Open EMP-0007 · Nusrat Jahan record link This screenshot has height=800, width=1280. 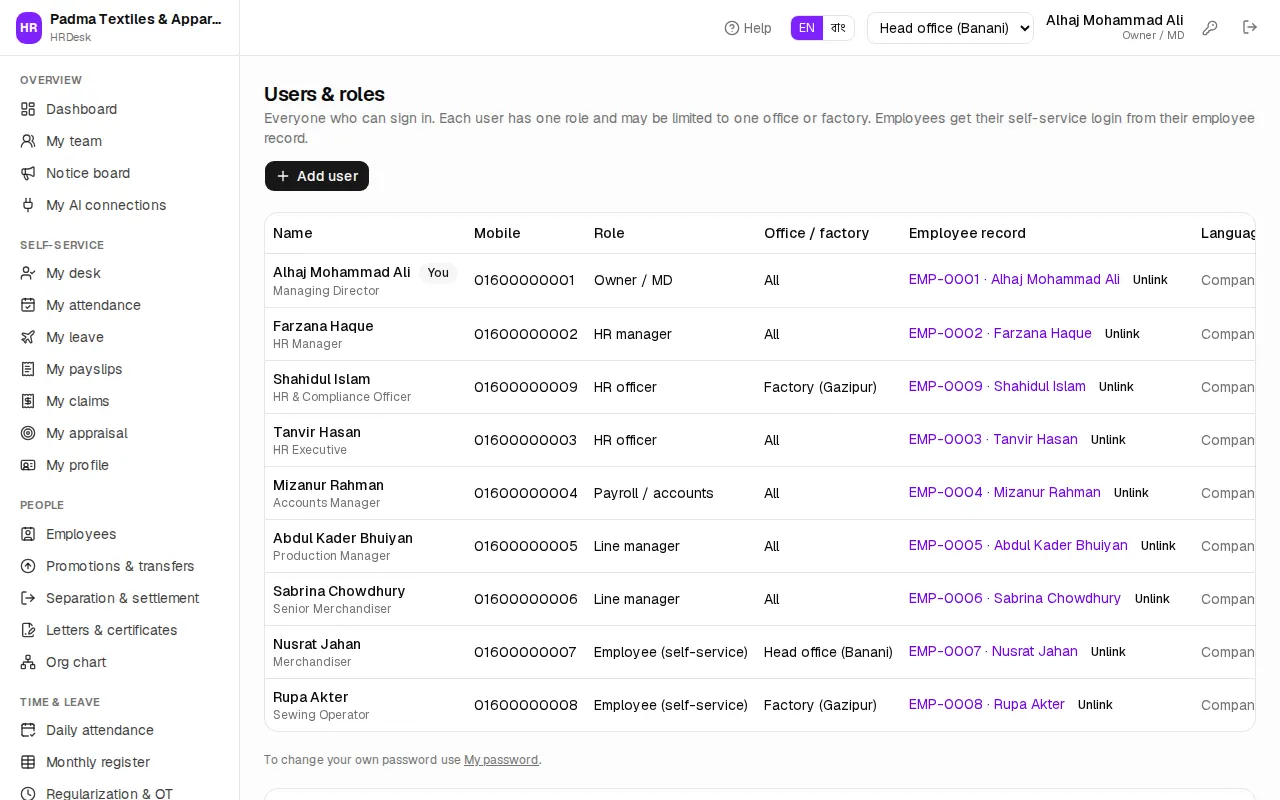993,651
